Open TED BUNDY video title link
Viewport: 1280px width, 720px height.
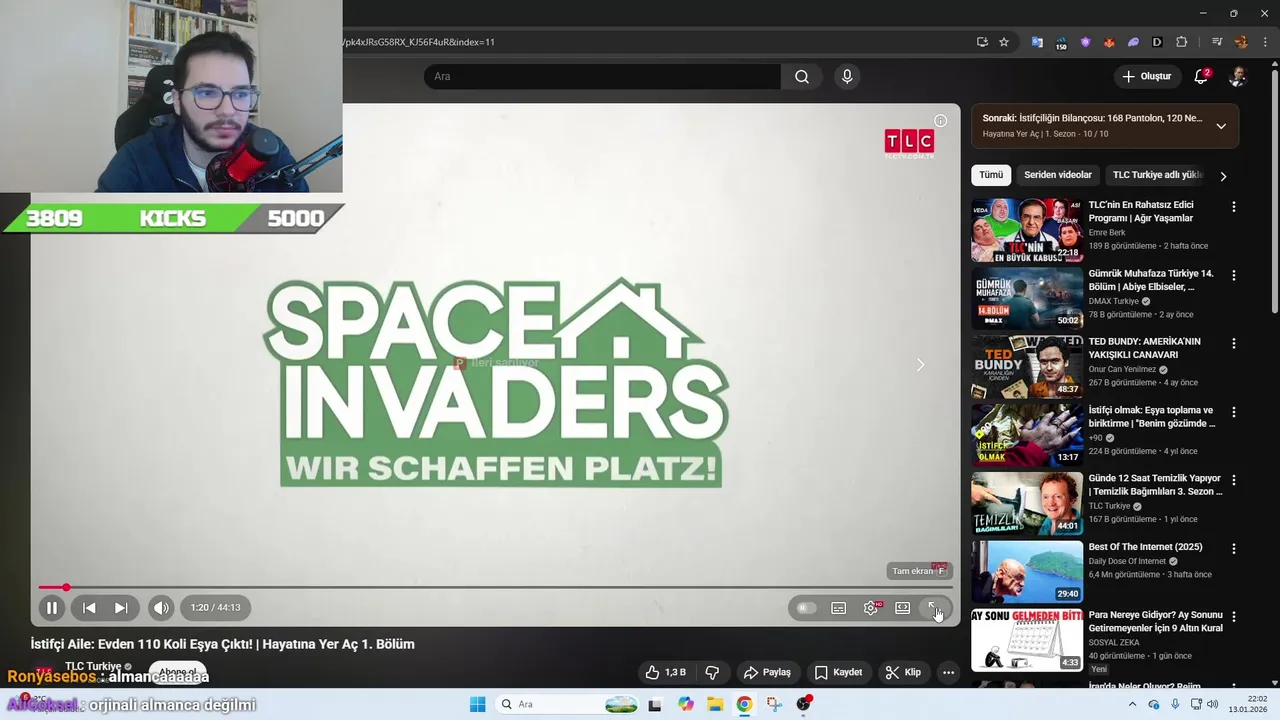[1144, 348]
